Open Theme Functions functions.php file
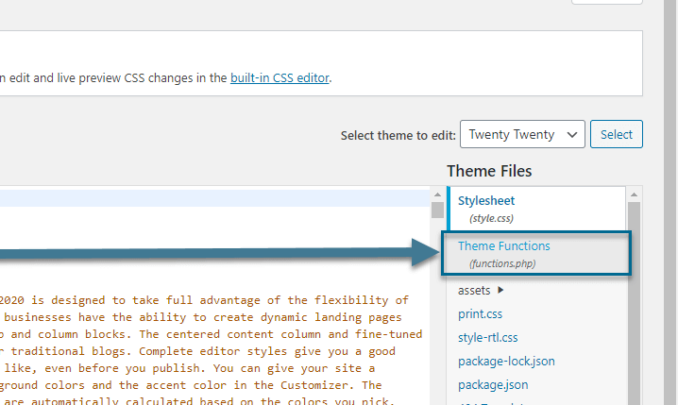Screen dimensions: 678x405 click(504, 246)
